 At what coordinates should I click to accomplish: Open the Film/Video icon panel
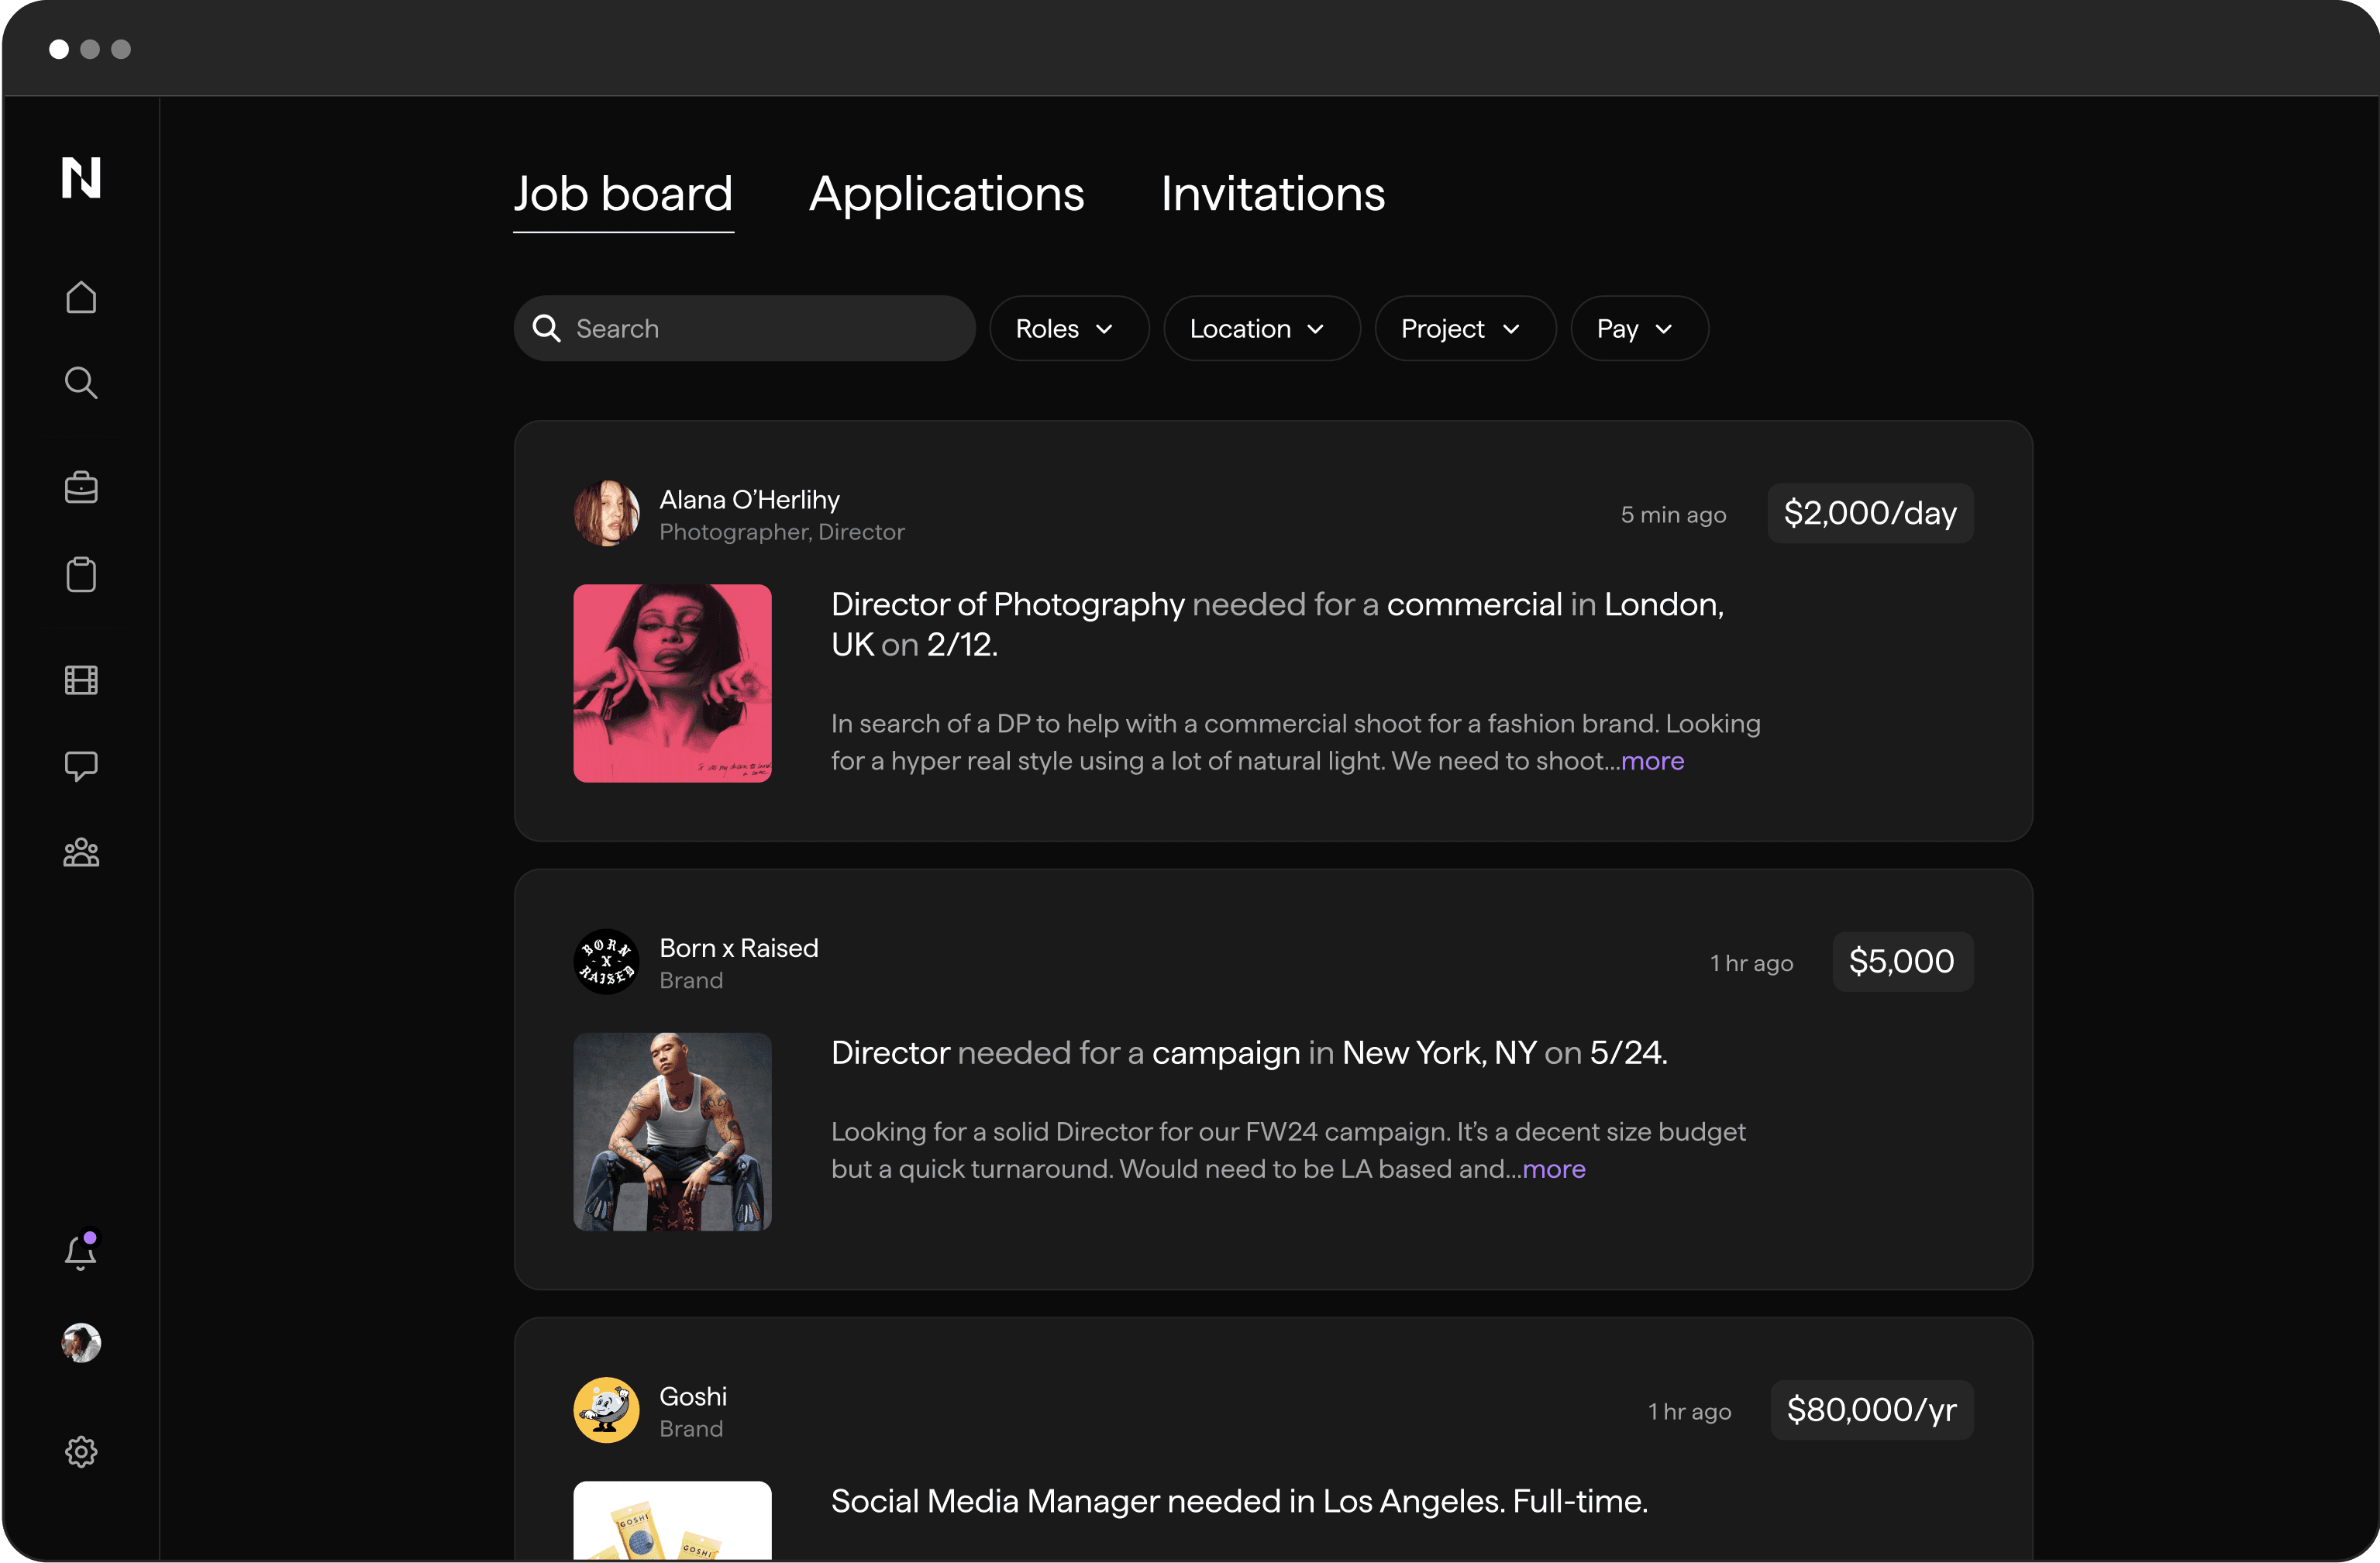[x=82, y=680]
